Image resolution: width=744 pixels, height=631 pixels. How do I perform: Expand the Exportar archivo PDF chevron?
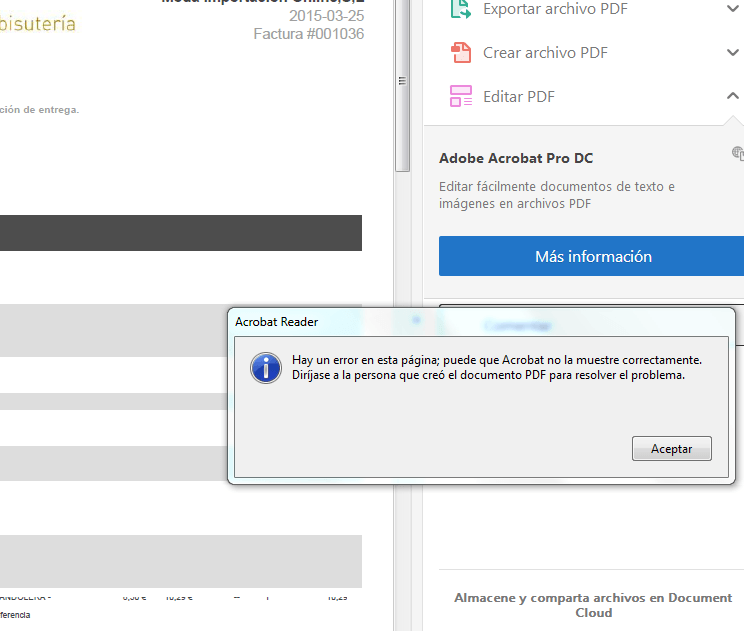pos(733,8)
